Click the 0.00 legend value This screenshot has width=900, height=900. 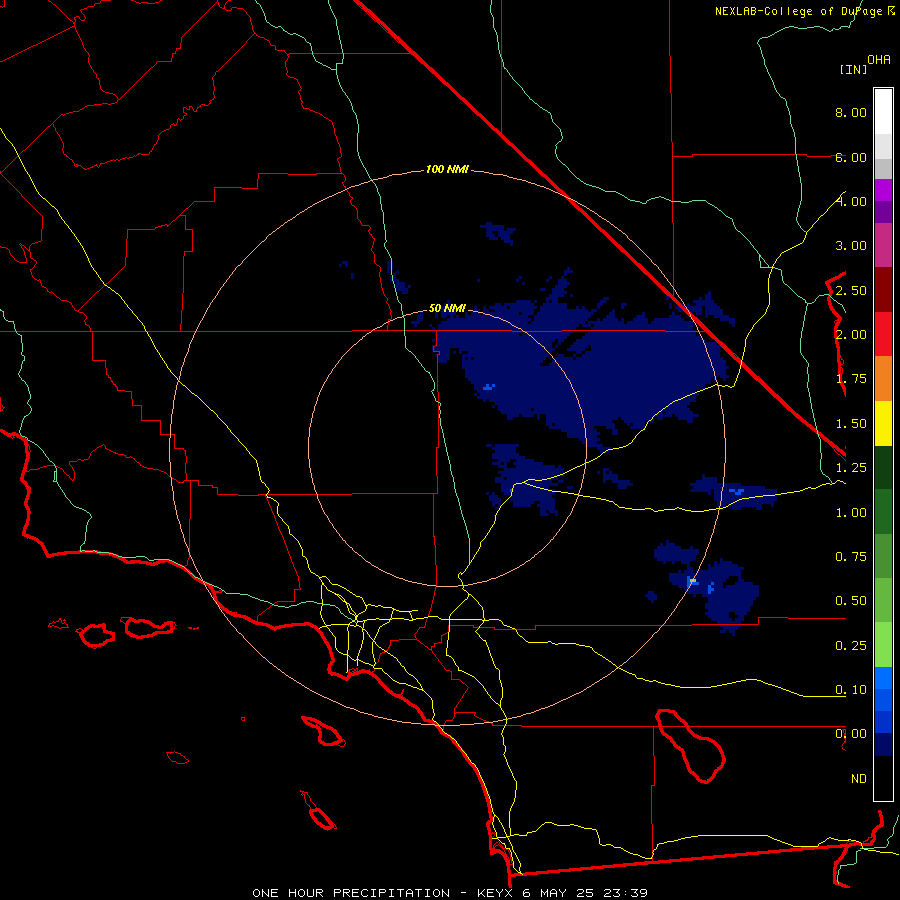851,734
